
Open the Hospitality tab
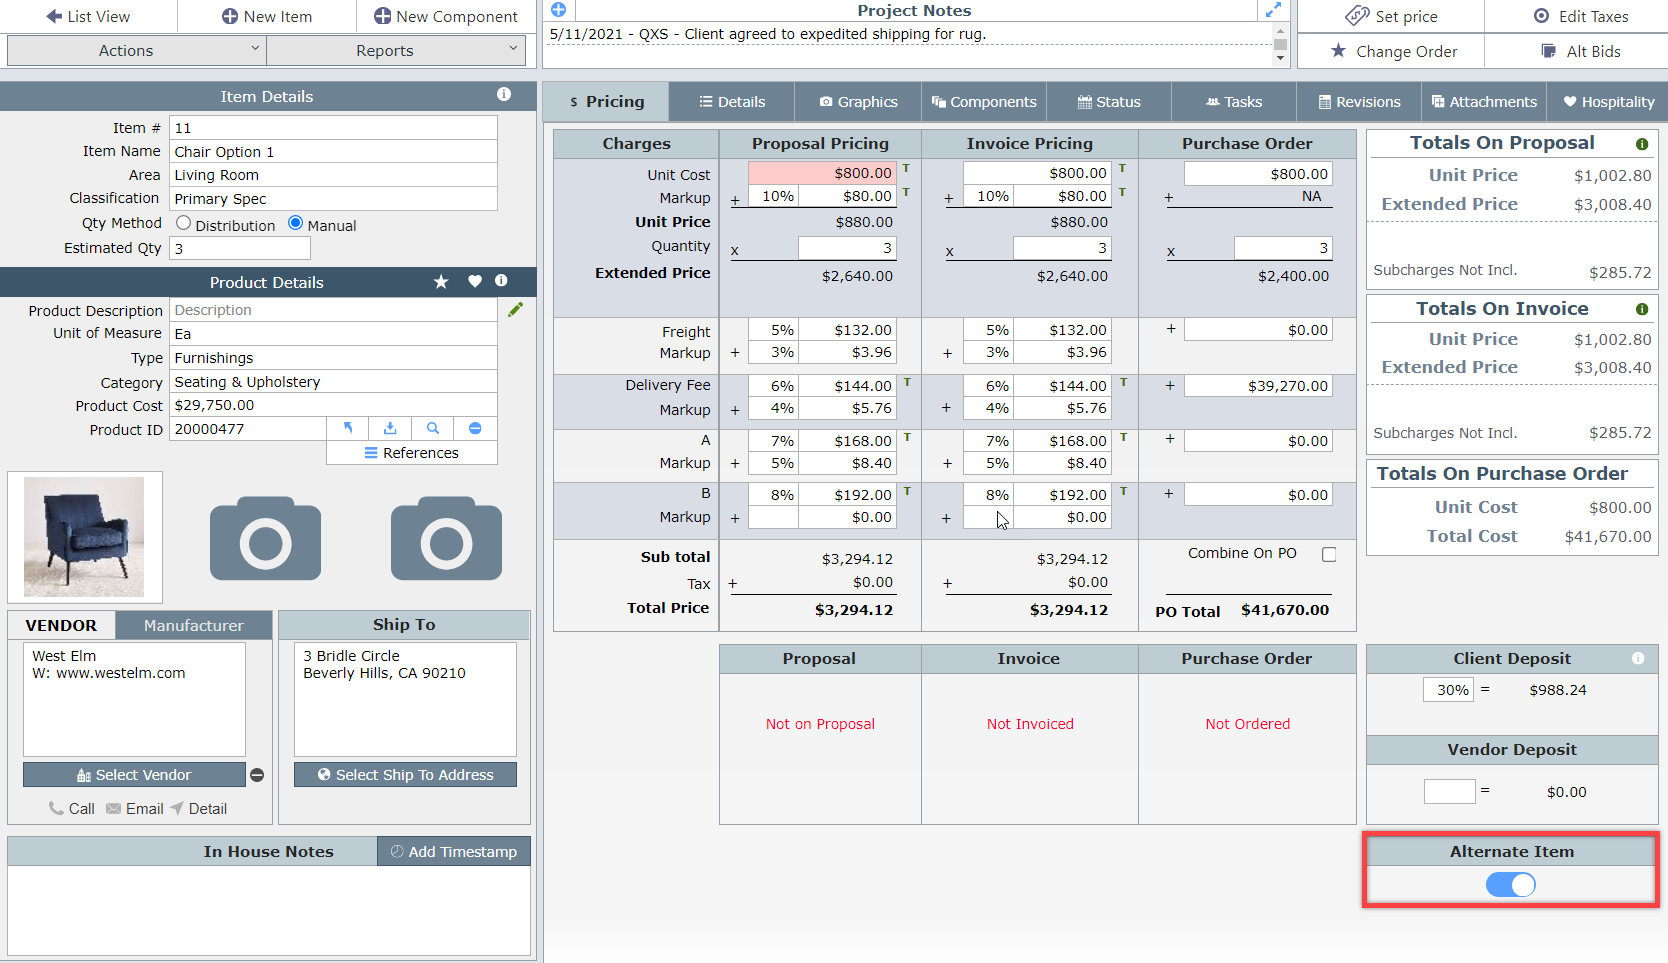click(1608, 102)
